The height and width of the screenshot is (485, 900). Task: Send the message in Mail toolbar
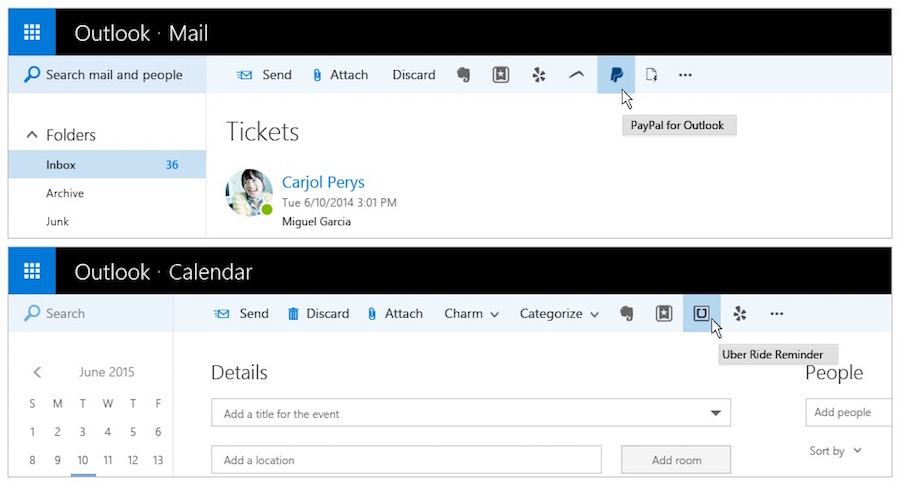[x=264, y=75]
